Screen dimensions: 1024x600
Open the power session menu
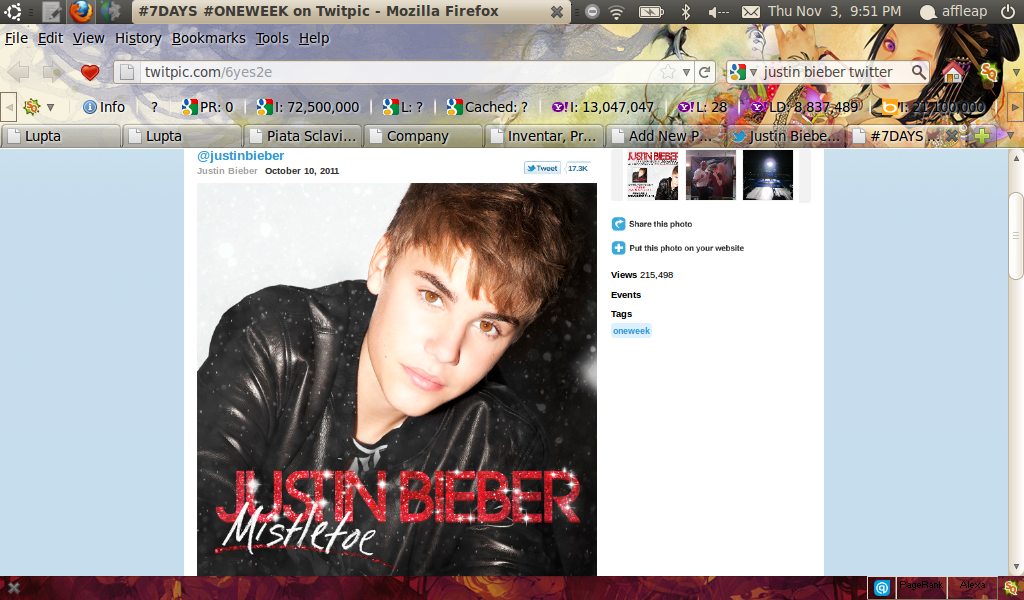[1008, 11]
